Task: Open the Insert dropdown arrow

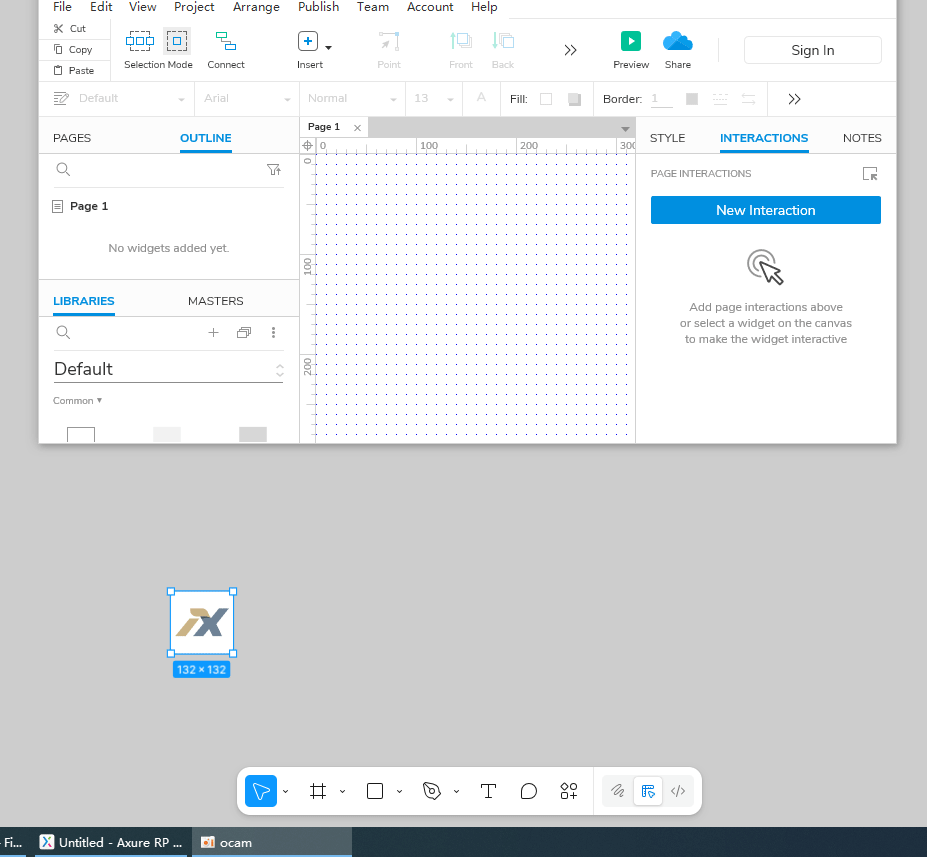Action: pyautogui.click(x=328, y=47)
